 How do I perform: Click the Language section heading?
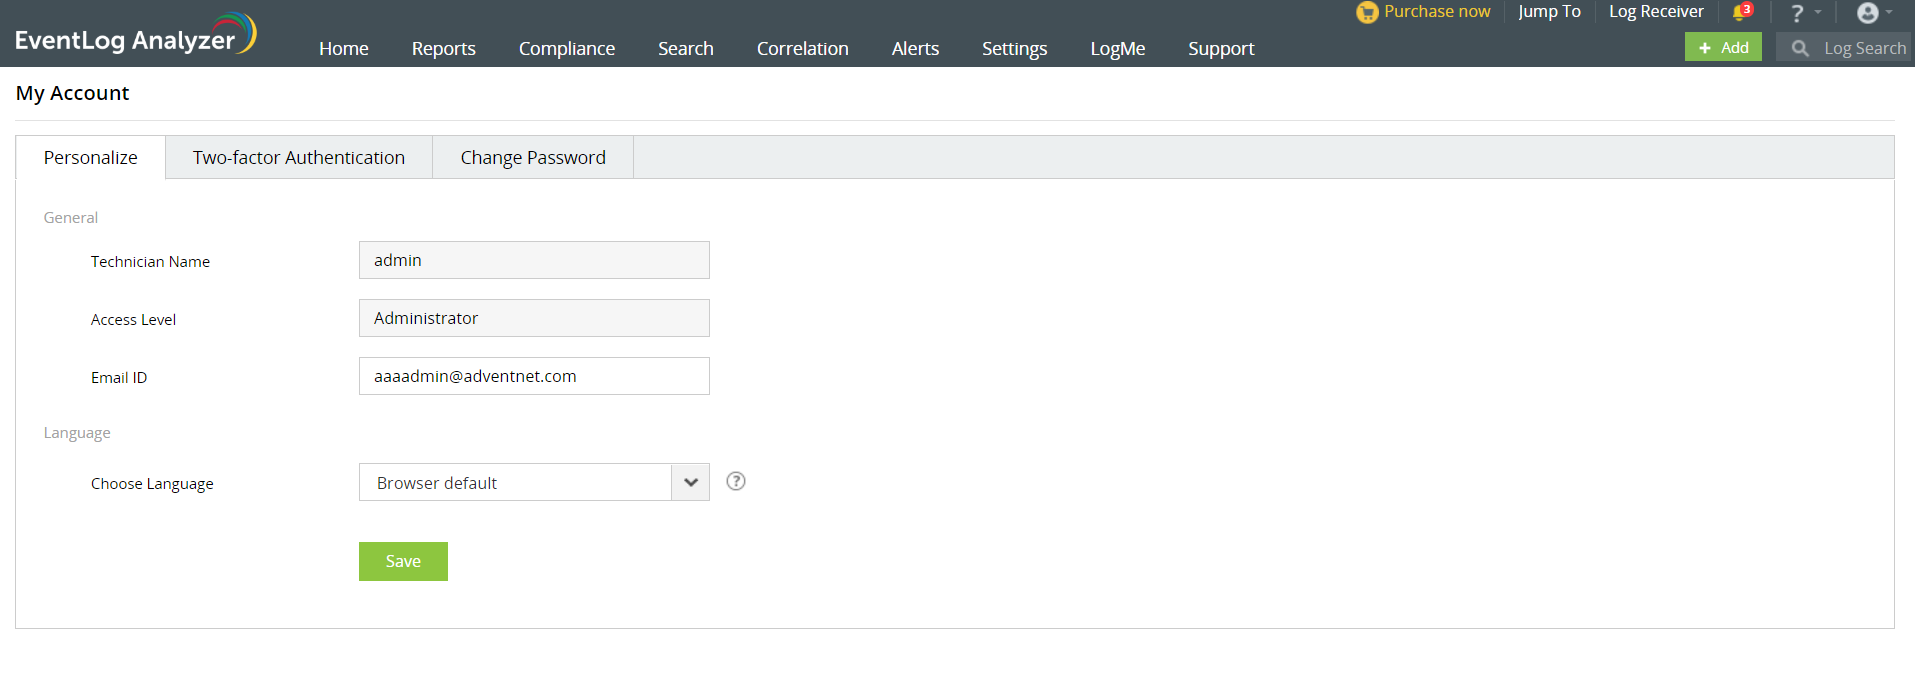[77, 433]
